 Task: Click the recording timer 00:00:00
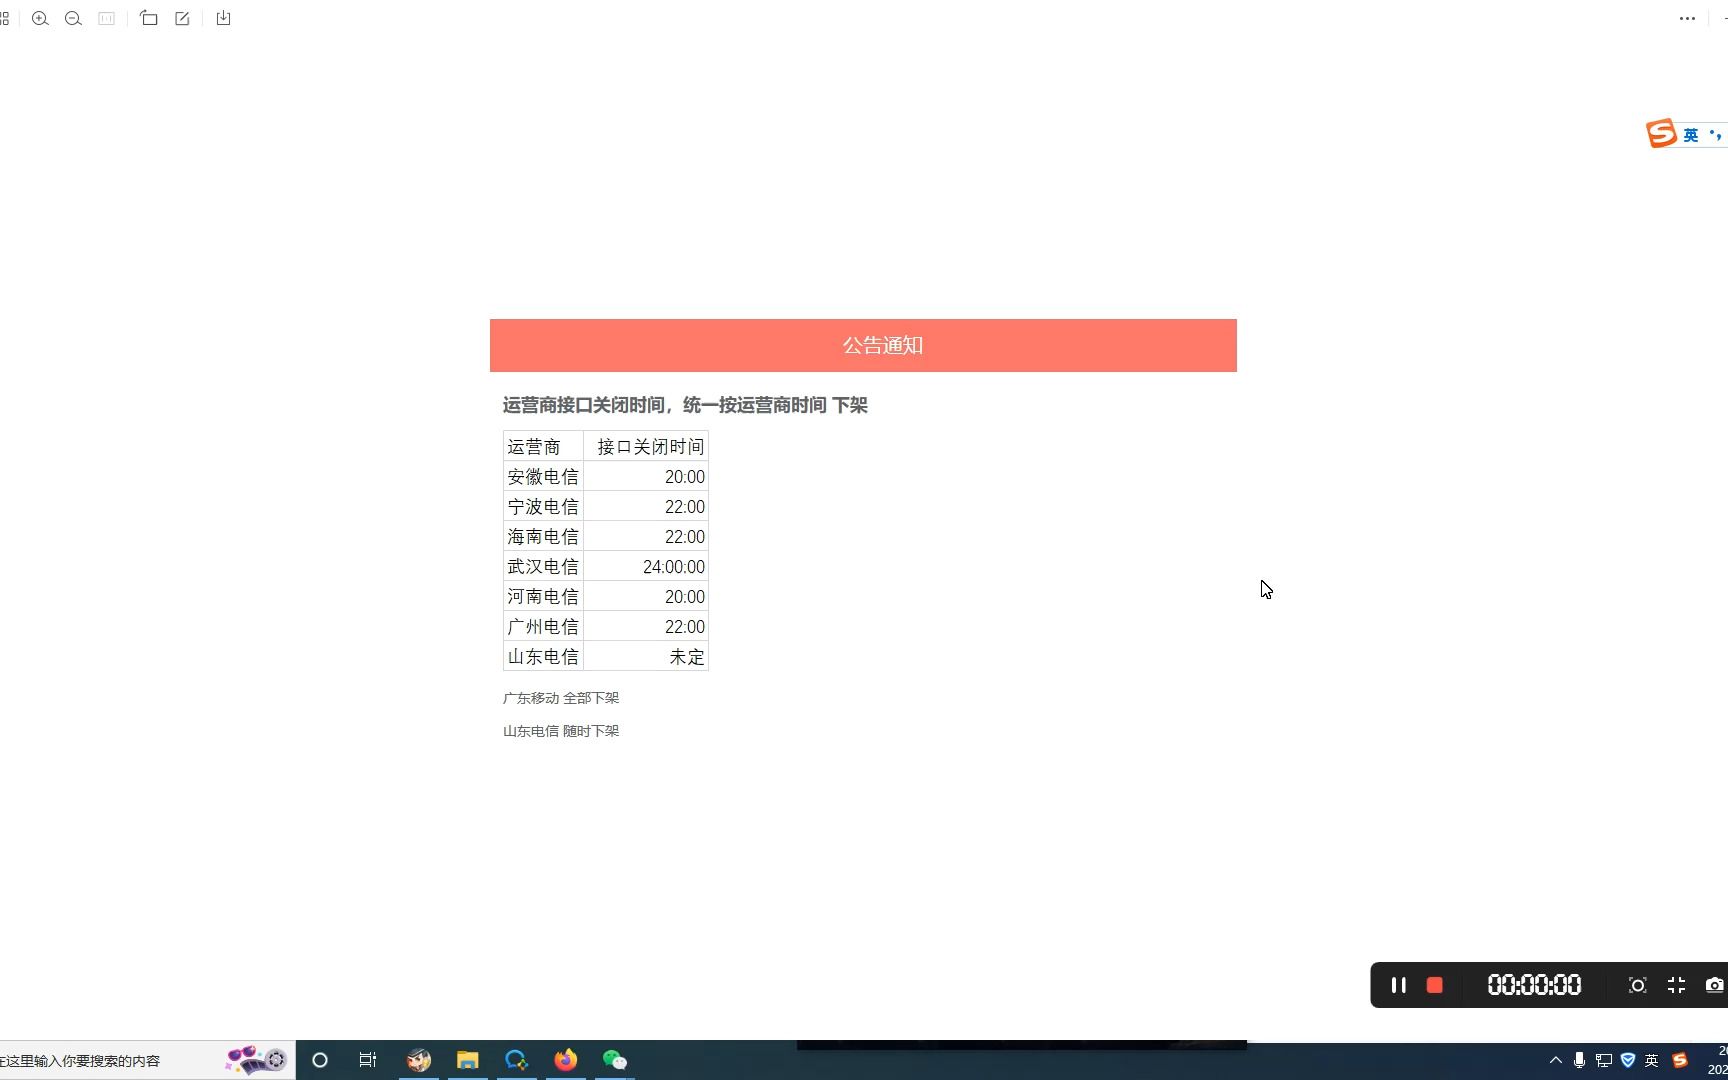tap(1535, 985)
